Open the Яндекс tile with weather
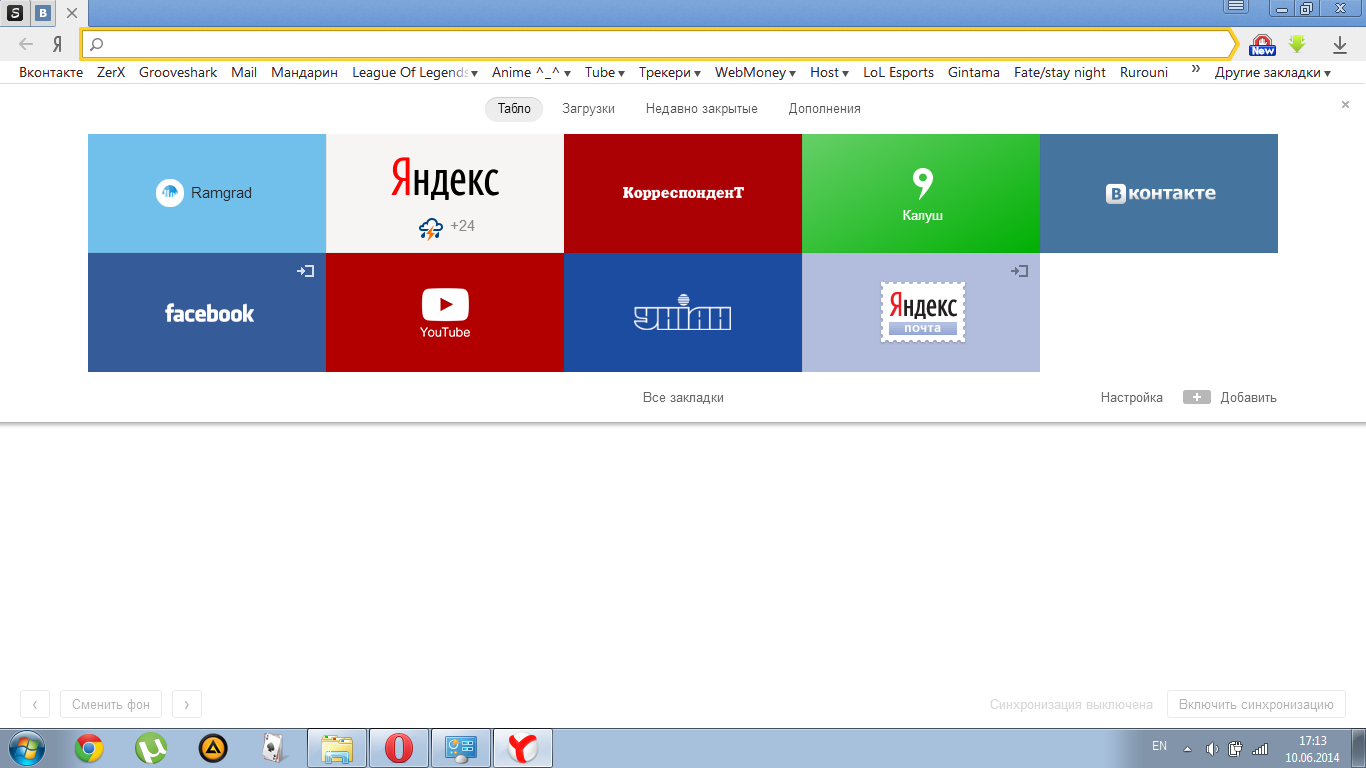Image resolution: width=1366 pixels, height=768 pixels. (x=445, y=193)
